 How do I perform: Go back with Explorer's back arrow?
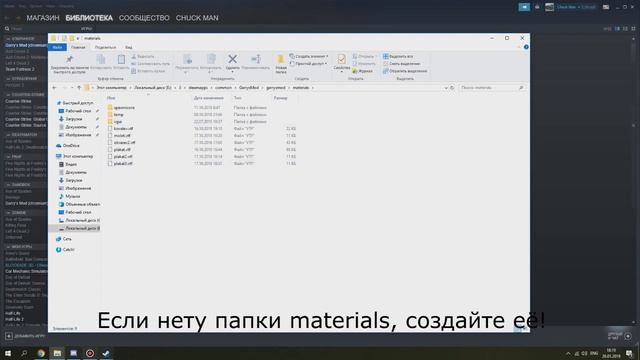pyautogui.click(x=54, y=88)
